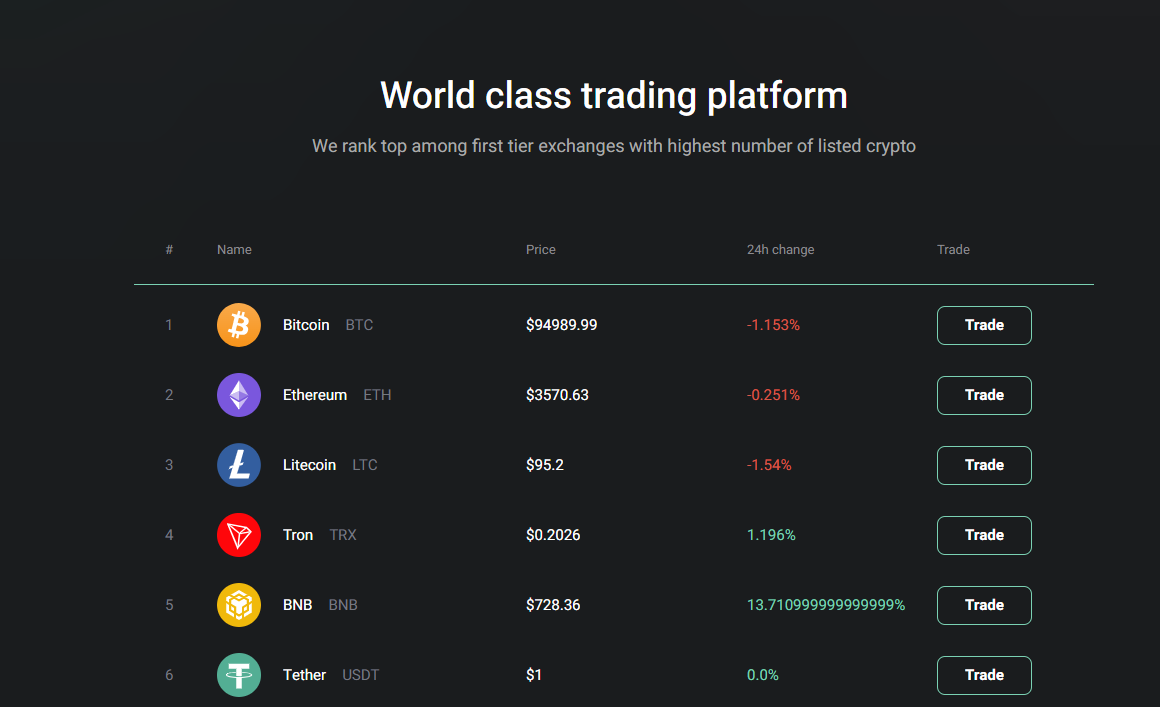This screenshot has height=707, width=1160.
Task: Choose the Trade button for Tether
Action: [x=984, y=675]
